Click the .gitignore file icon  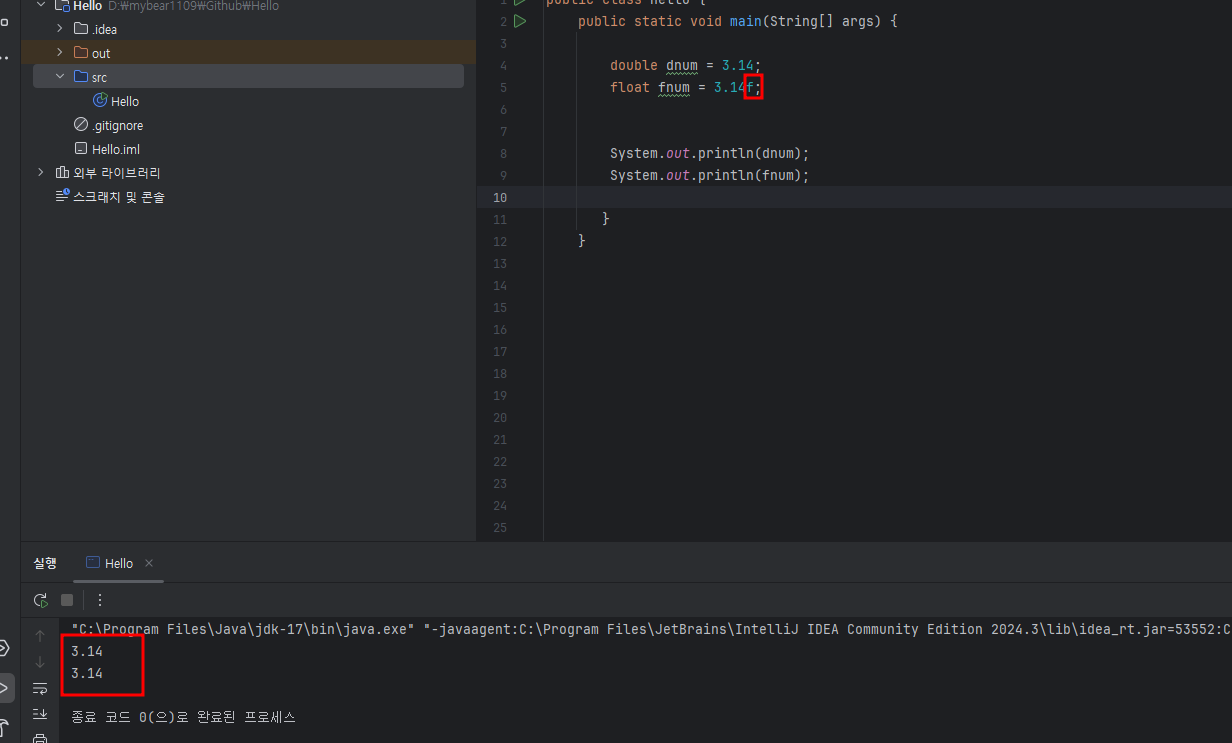81,125
